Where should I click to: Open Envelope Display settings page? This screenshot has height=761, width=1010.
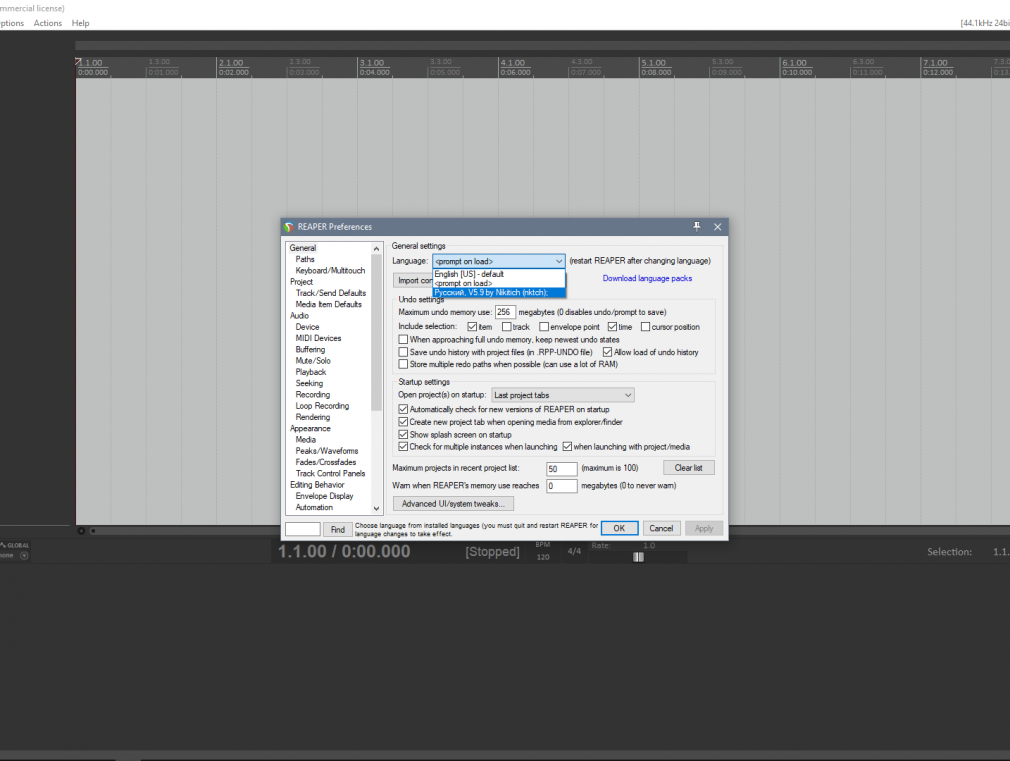[x=324, y=496]
